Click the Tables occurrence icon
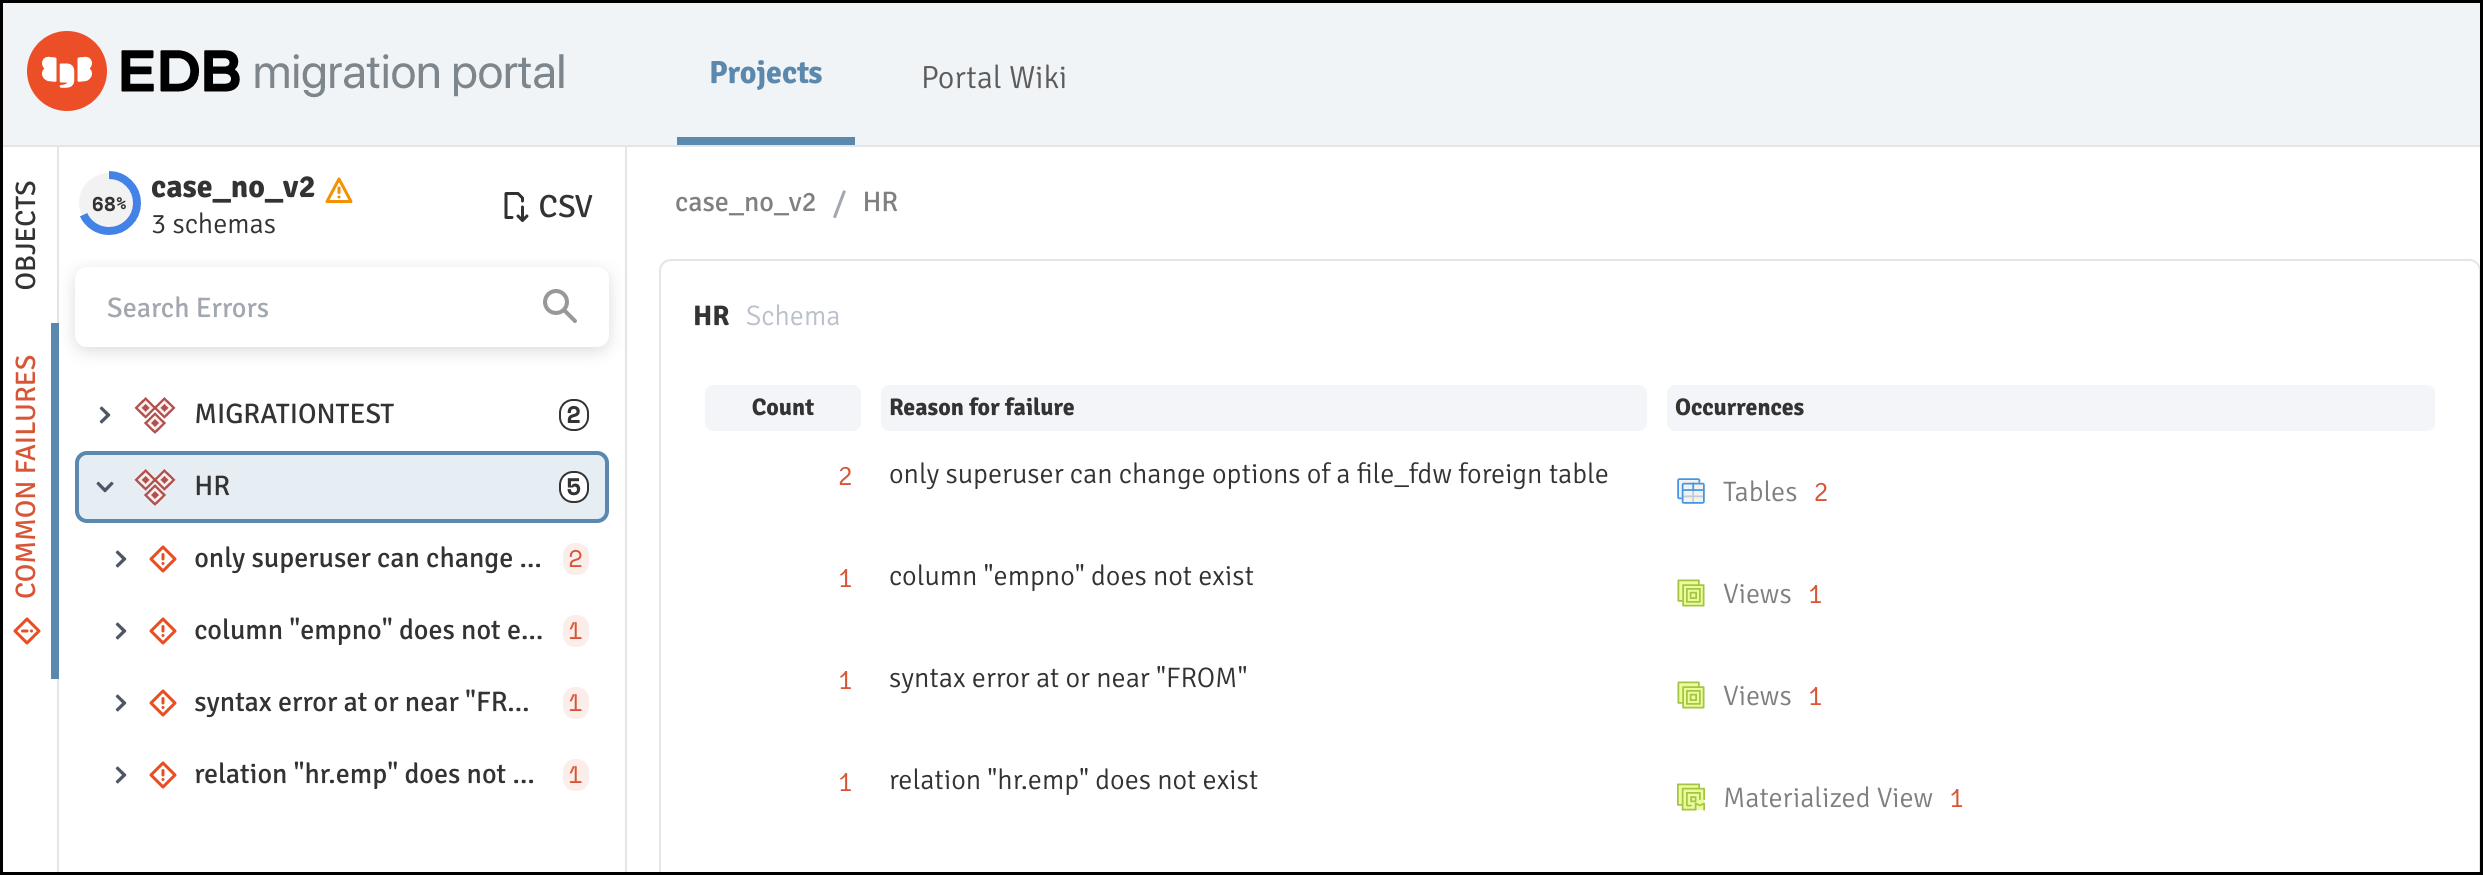The image size is (2483, 875). (1691, 492)
